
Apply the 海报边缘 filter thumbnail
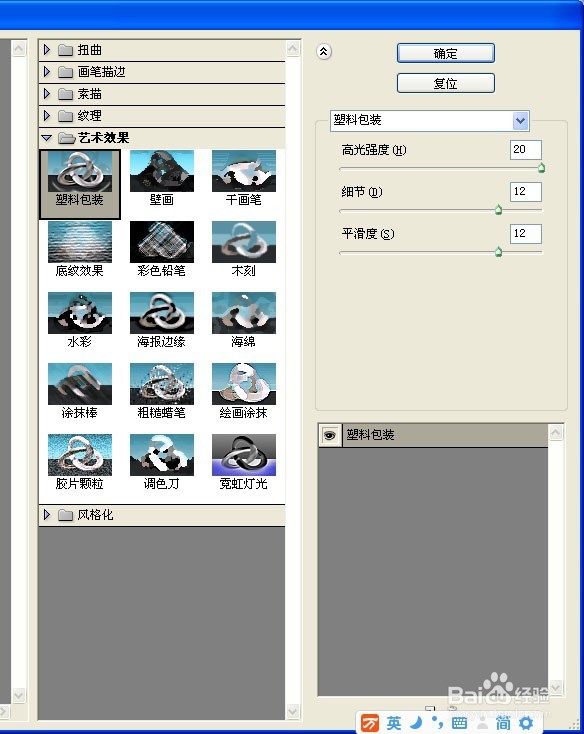pos(162,313)
